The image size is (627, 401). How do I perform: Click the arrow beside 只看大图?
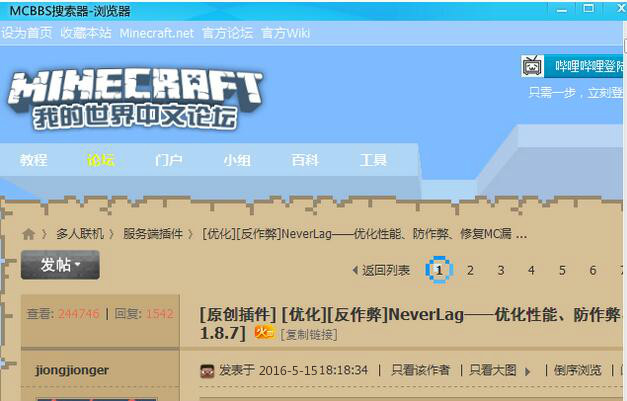coord(527,371)
